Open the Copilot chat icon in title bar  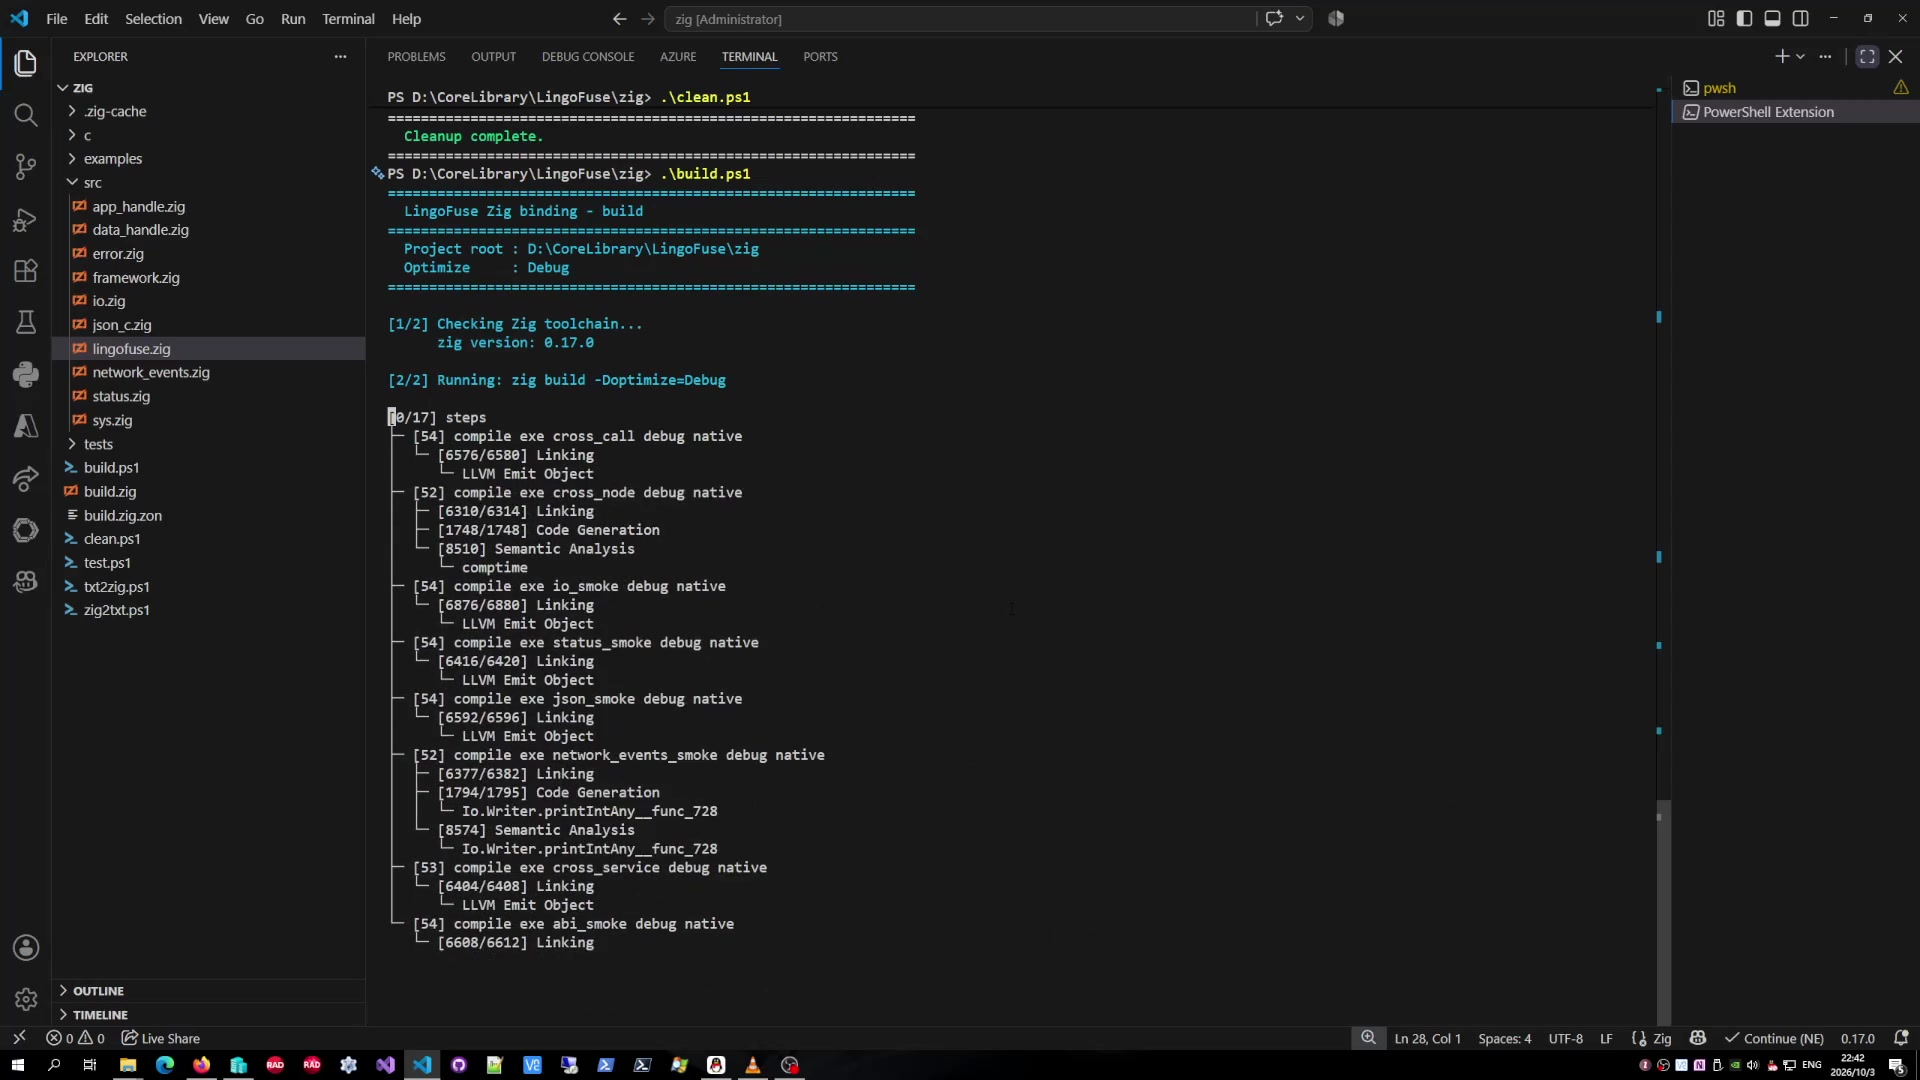click(1274, 18)
